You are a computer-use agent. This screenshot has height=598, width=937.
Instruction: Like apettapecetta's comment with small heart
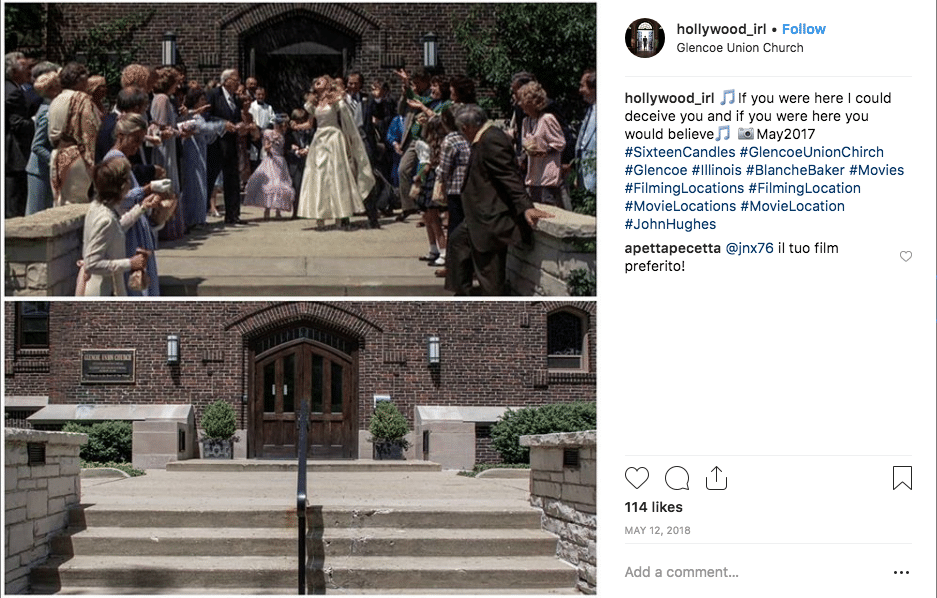coord(906,256)
